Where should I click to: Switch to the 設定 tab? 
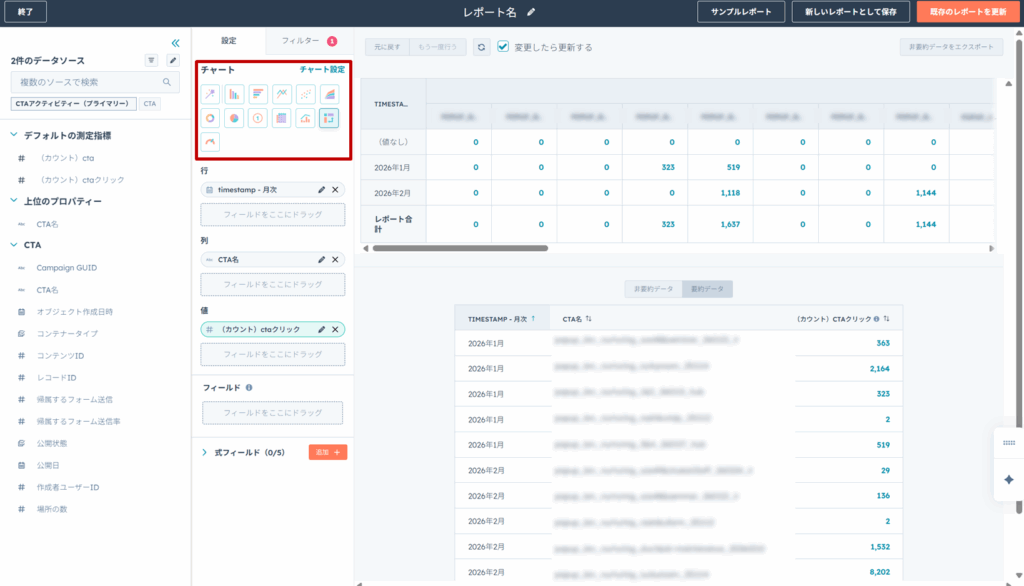tap(229, 41)
